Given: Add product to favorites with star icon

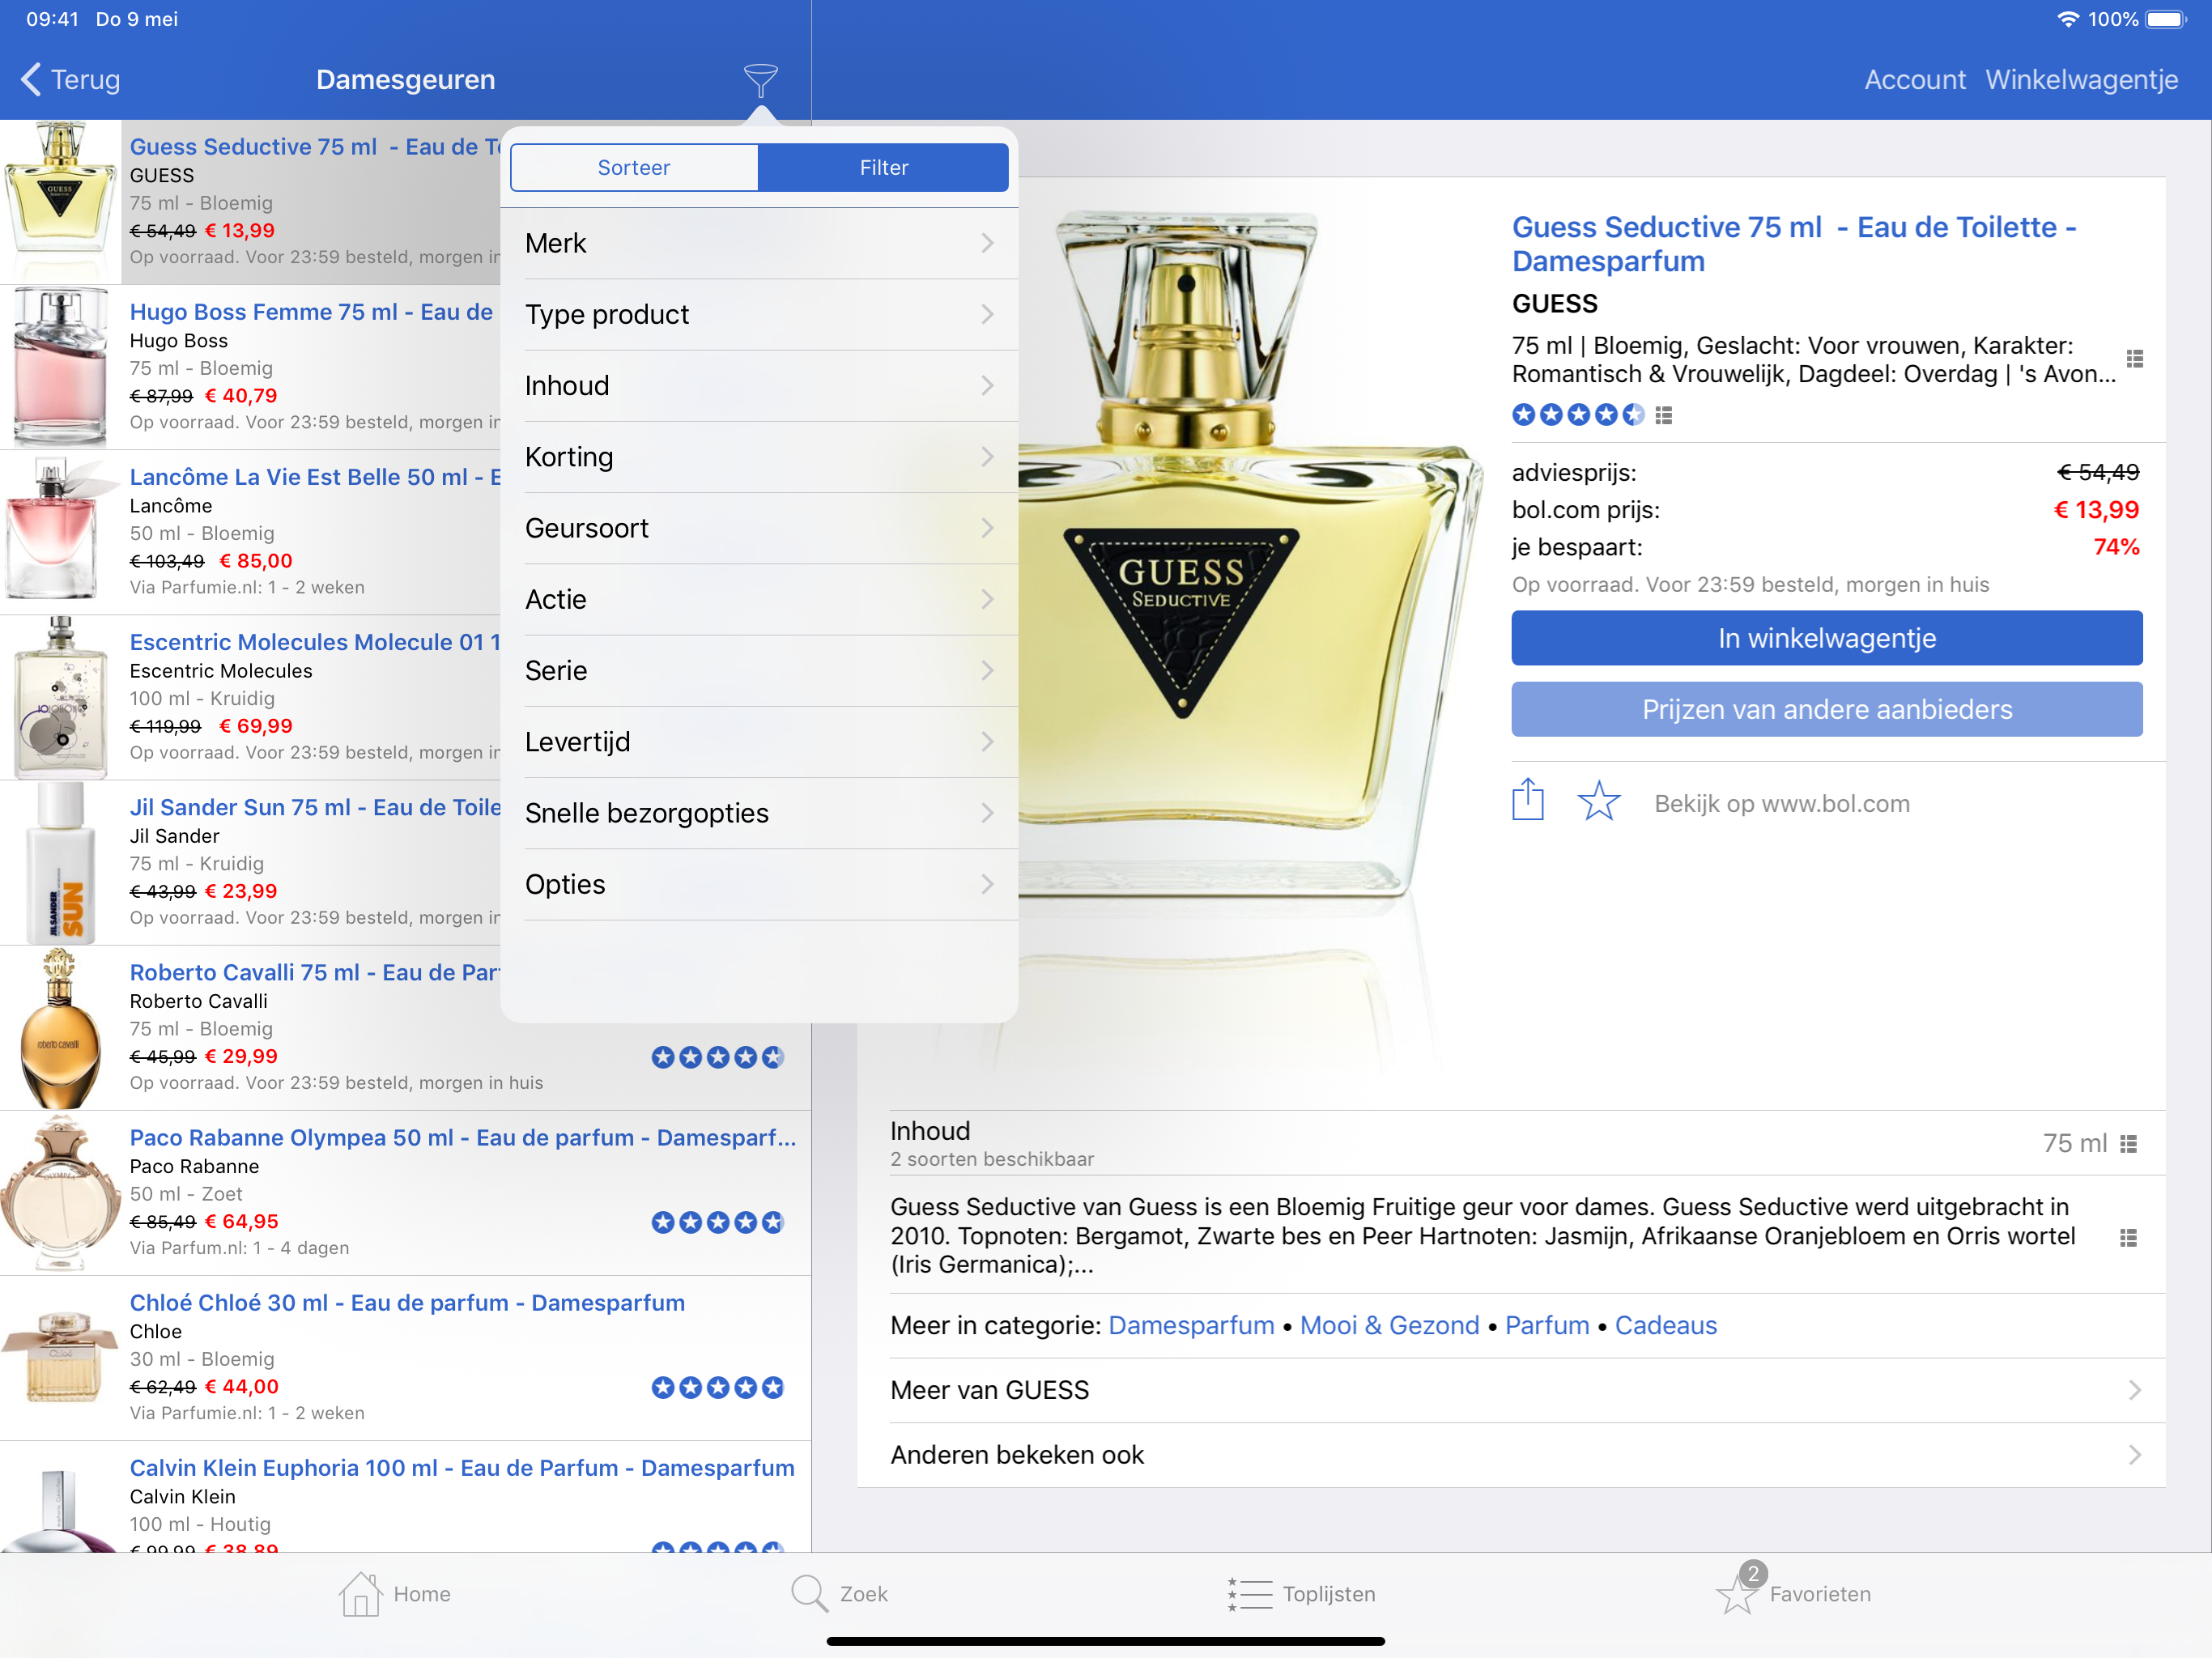Looking at the screenshot, I should (1598, 801).
